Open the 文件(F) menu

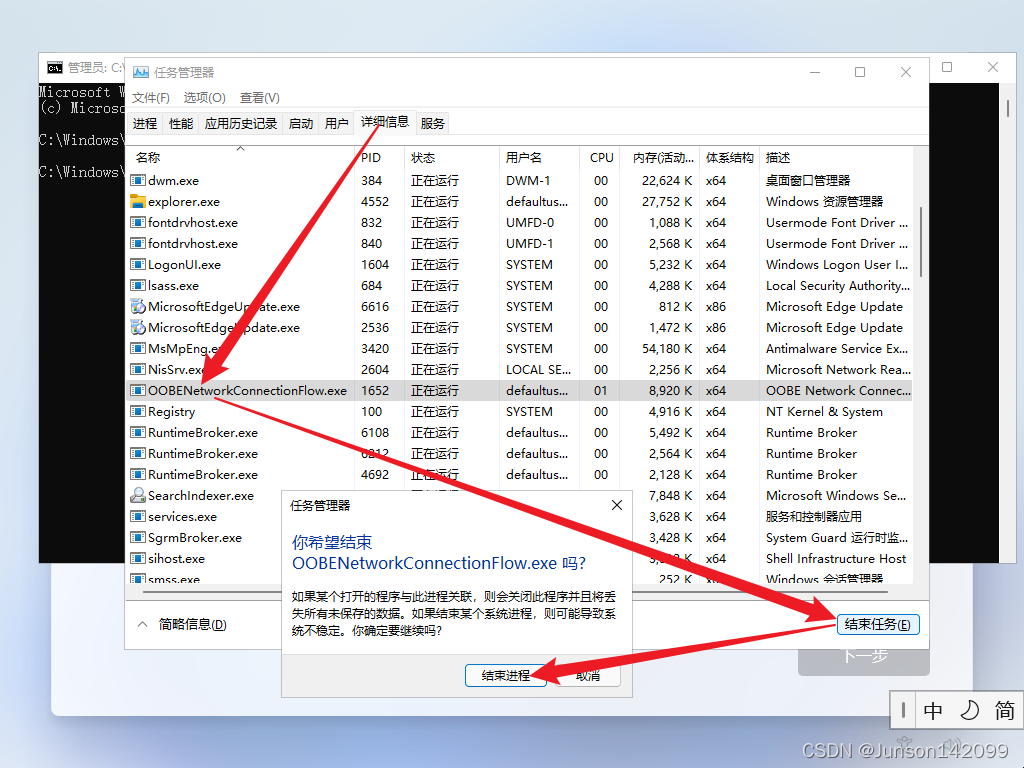(x=150, y=97)
